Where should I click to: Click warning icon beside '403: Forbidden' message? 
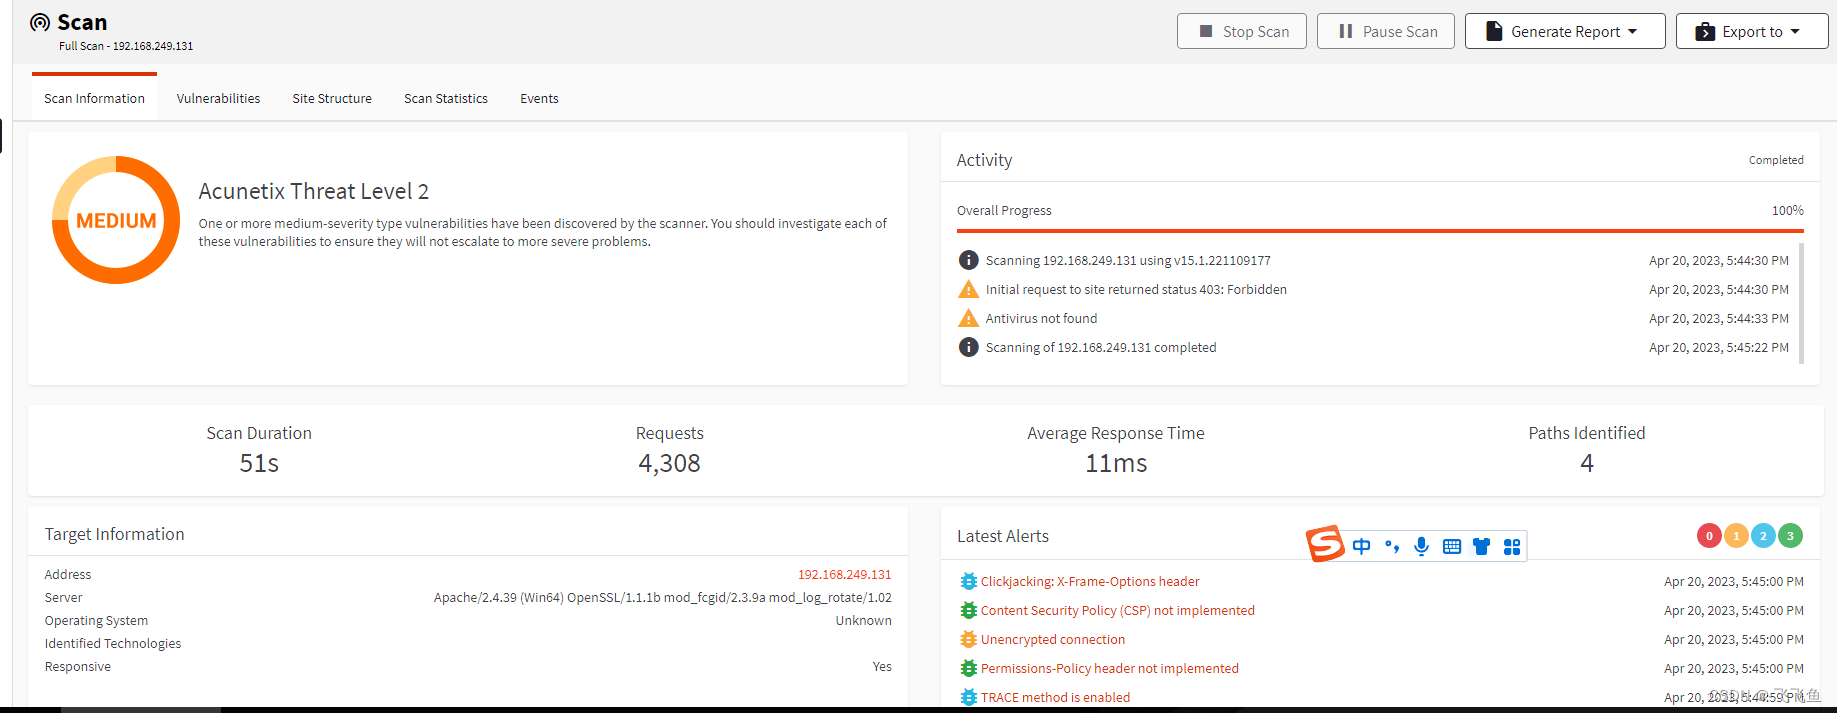point(968,289)
